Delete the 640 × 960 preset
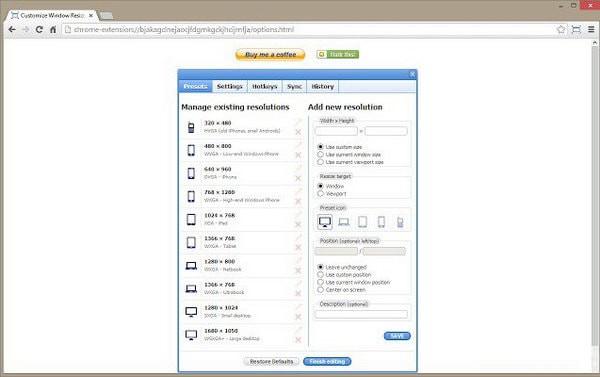This screenshot has height=377, width=600. 298,178
